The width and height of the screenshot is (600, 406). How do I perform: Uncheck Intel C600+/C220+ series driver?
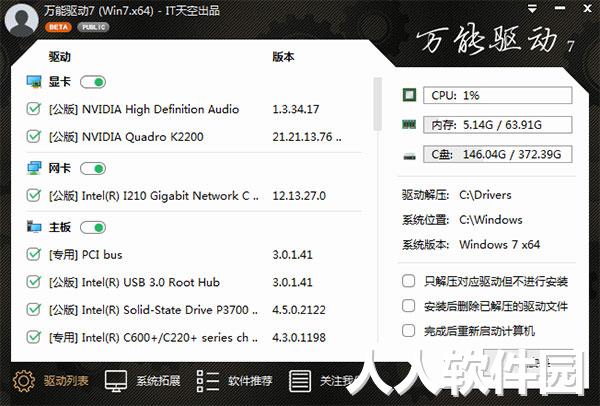34,337
